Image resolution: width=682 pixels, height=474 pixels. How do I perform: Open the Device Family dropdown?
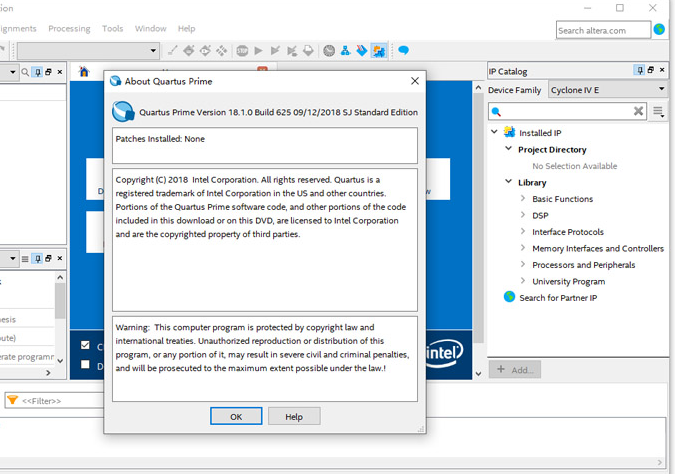point(608,90)
